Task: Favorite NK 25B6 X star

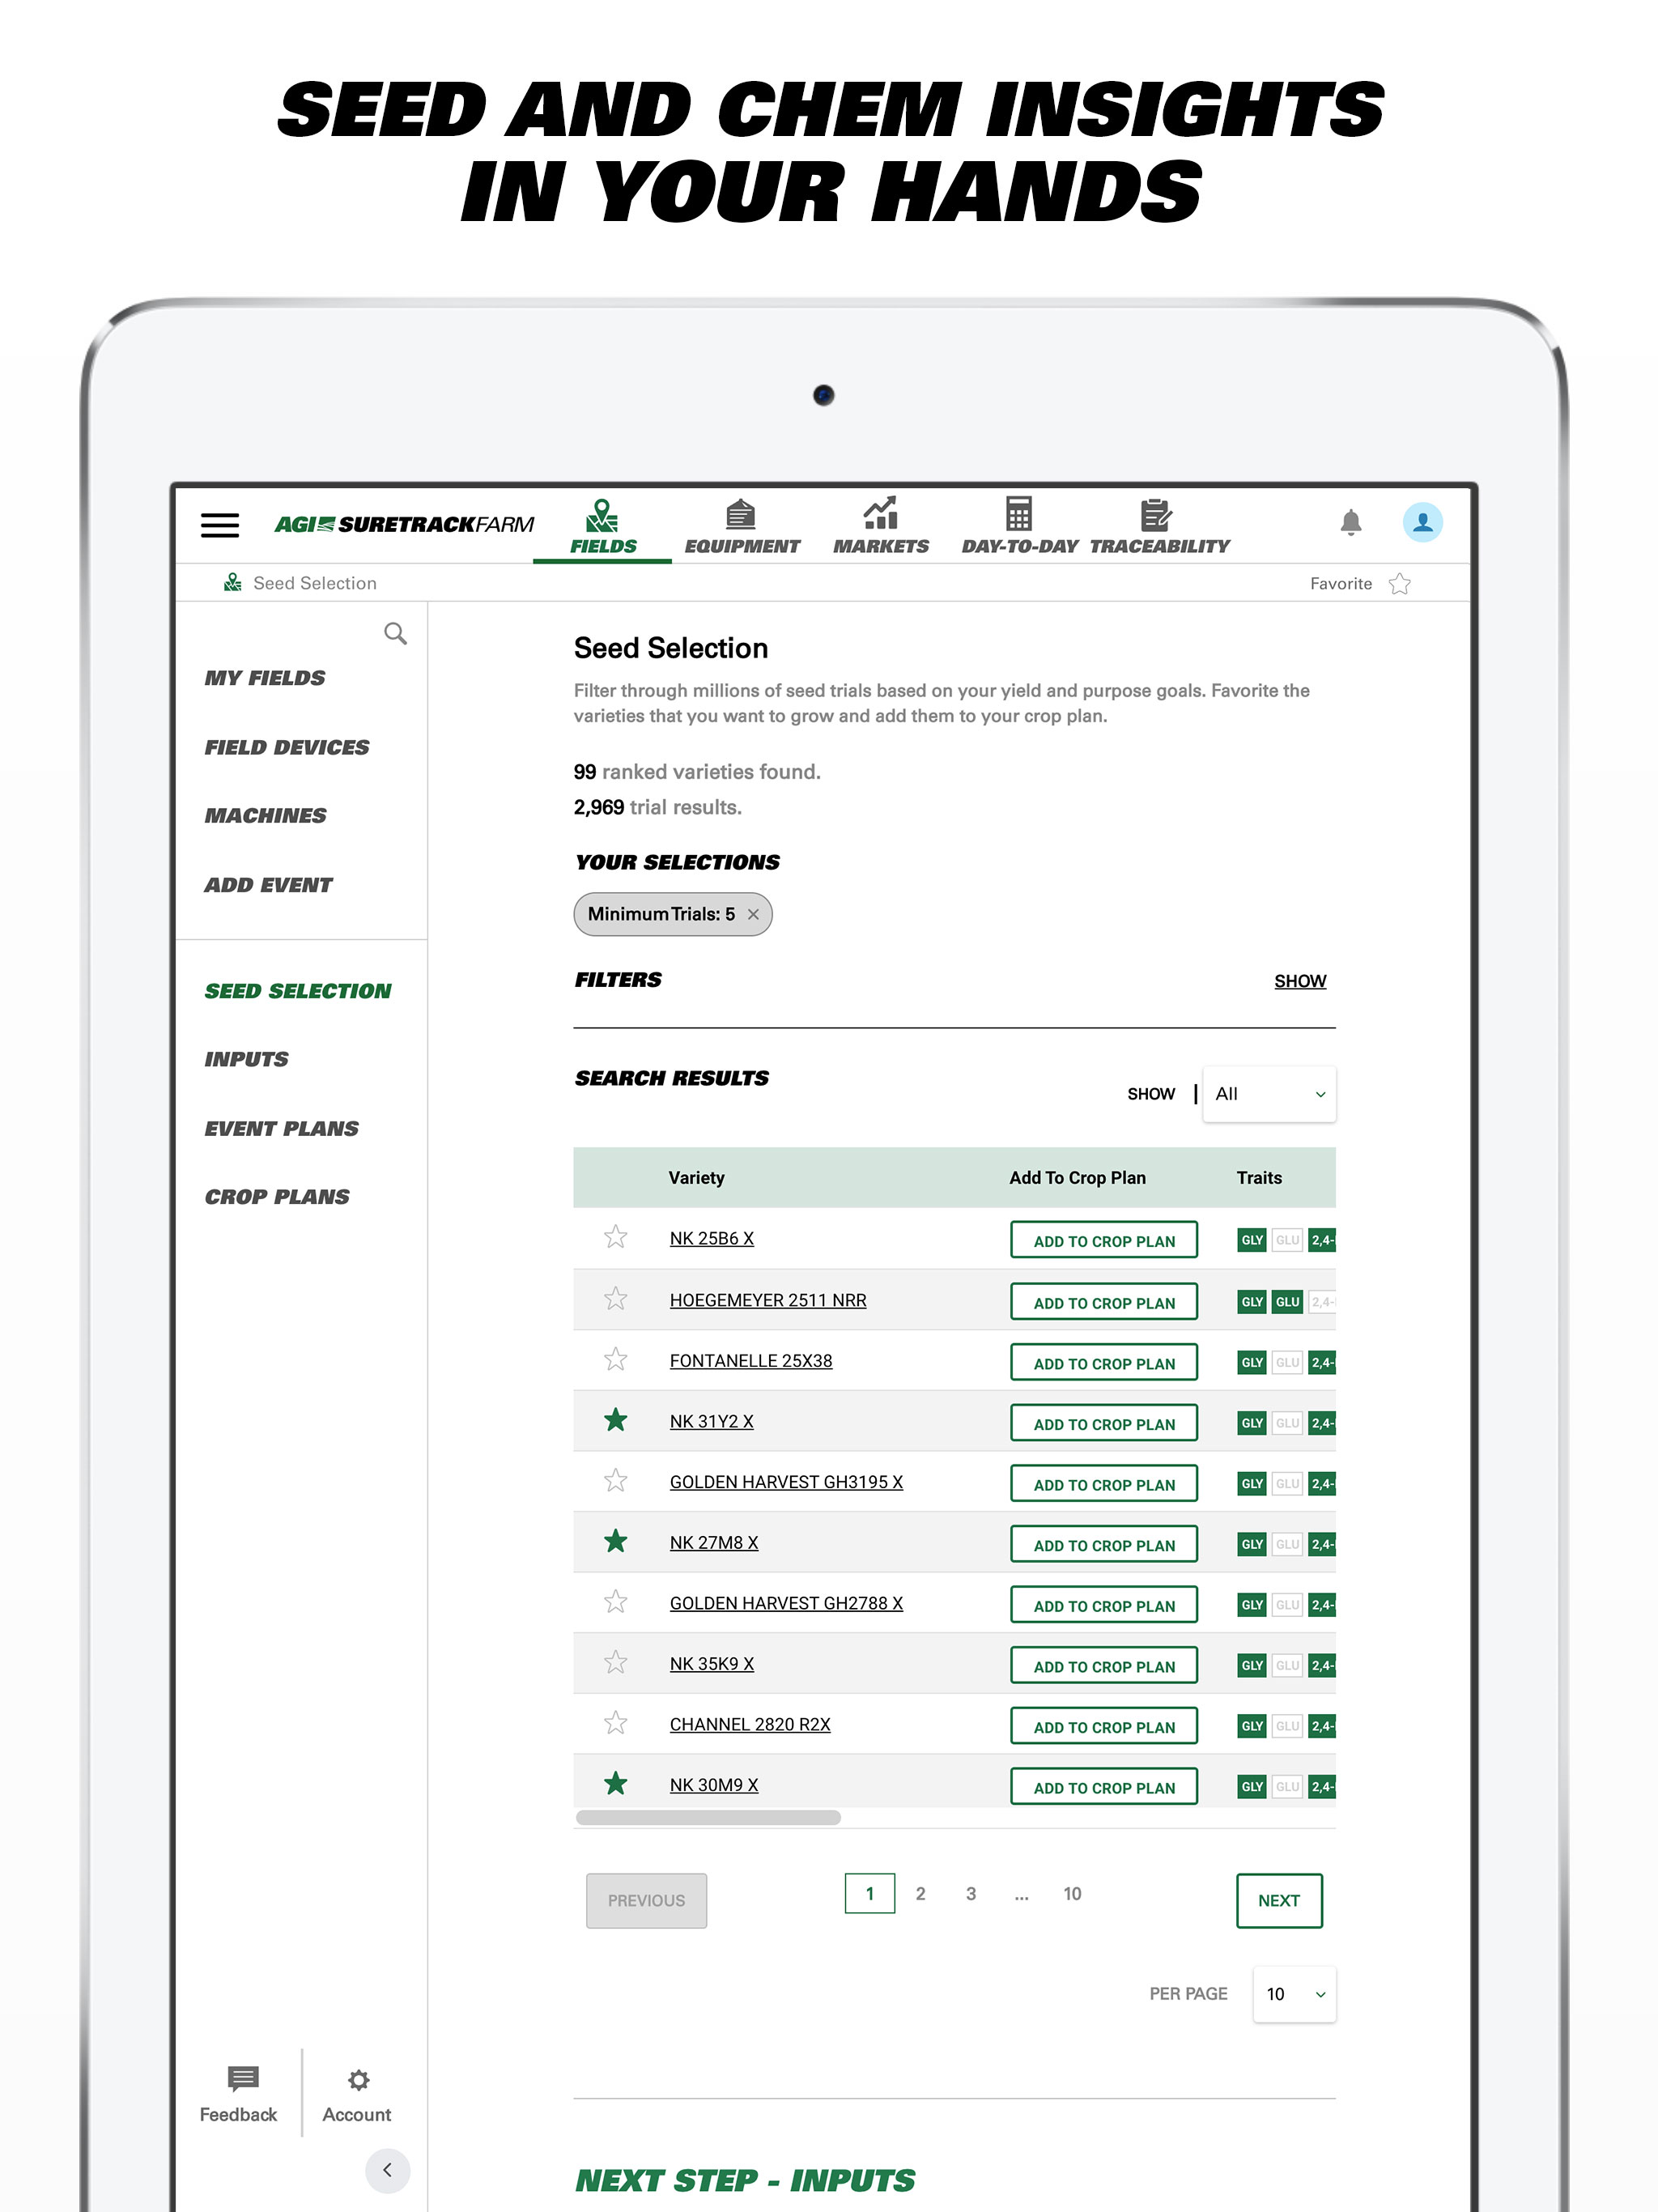Action: point(615,1237)
